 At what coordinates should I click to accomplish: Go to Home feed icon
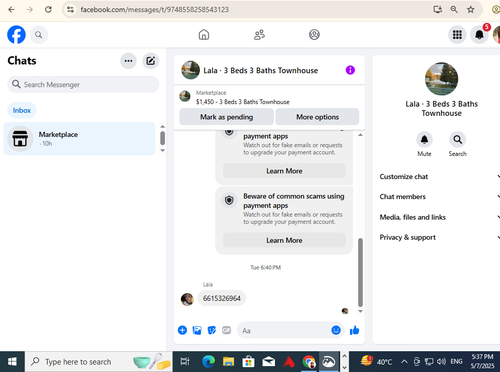204,35
